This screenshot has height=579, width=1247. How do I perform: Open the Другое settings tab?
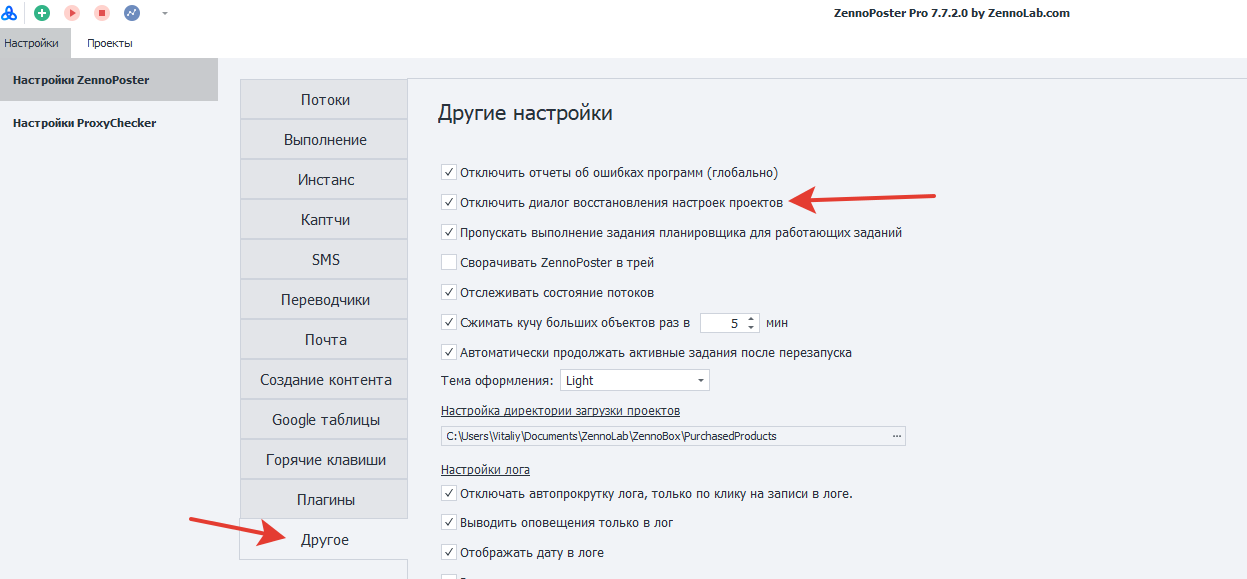point(324,540)
